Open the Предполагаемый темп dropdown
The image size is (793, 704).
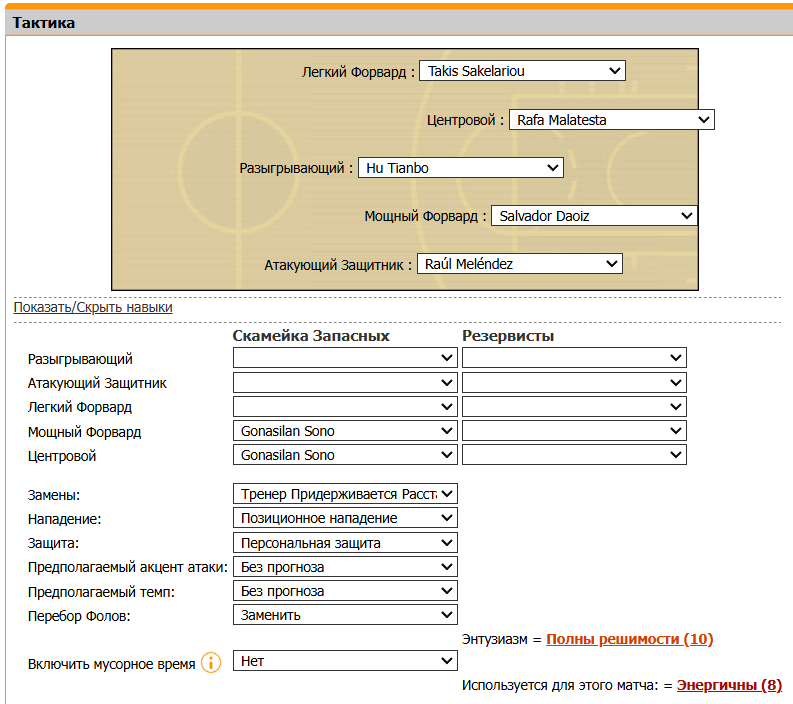click(x=345, y=591)
